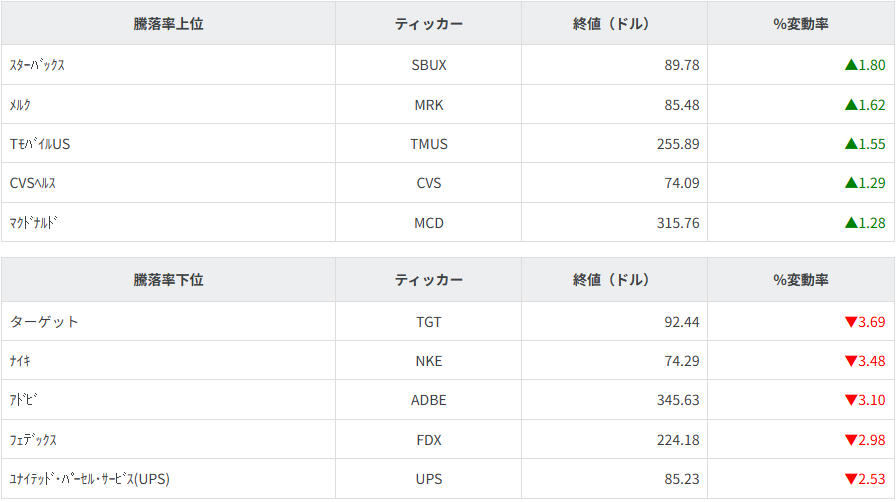Click the top table %変動率 header
Image resolution: width=896 pixels, height=502 pixels.
[x=801, y=23]
